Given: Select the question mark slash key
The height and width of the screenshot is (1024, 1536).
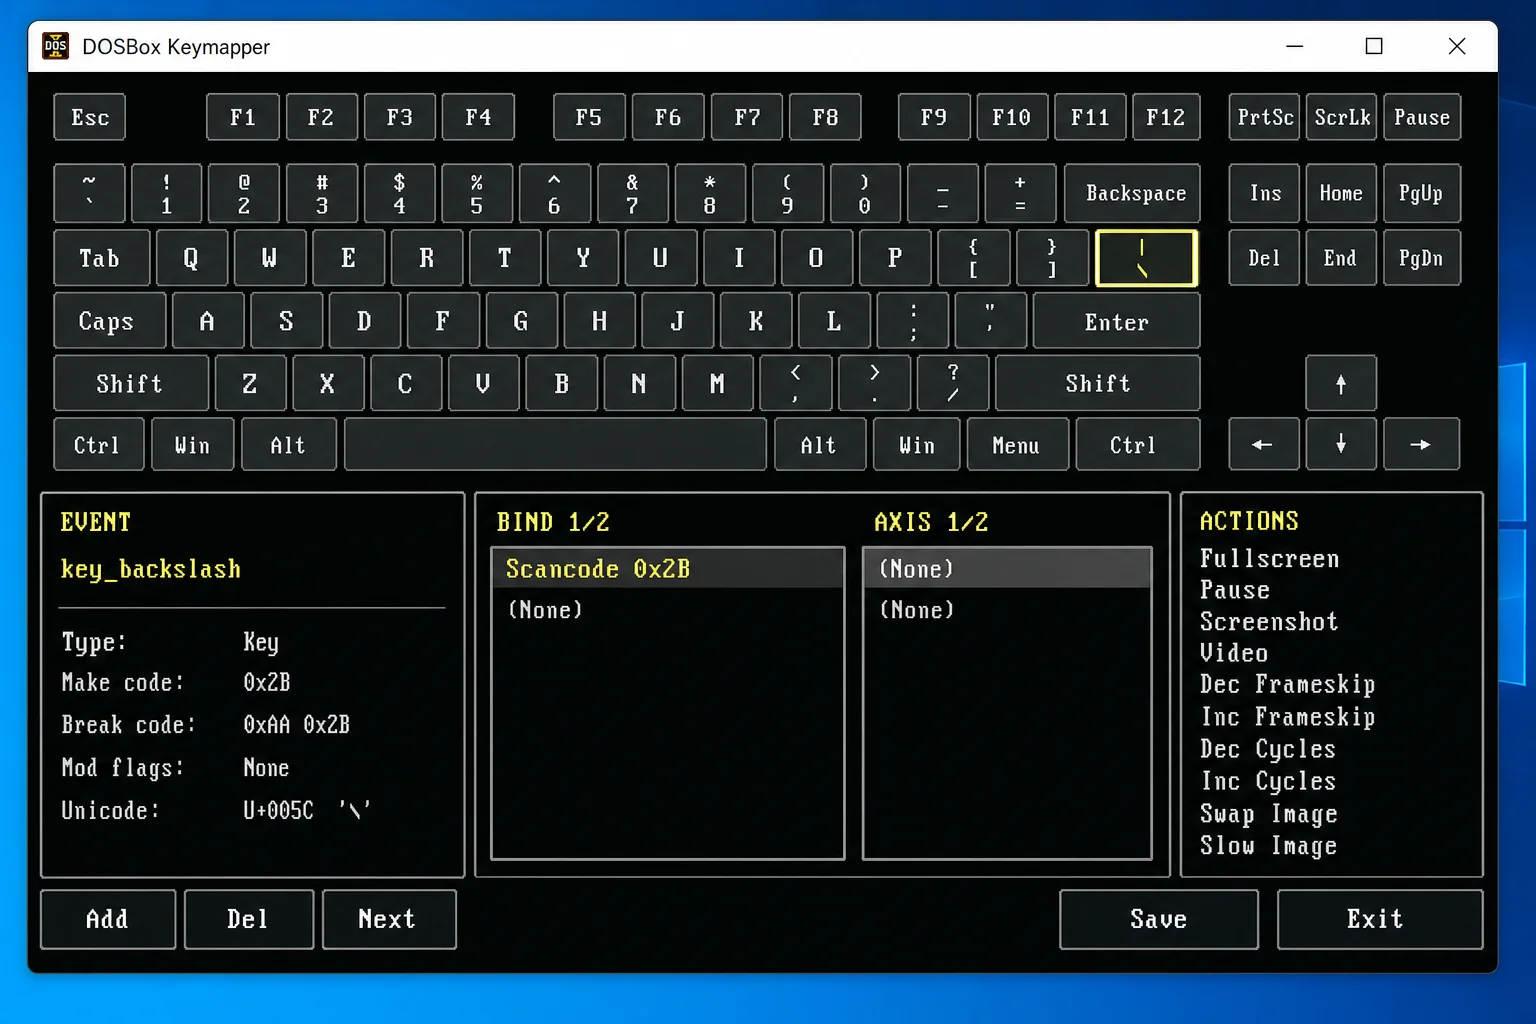Looking at the screenshot, I should [x=952, y=383].
